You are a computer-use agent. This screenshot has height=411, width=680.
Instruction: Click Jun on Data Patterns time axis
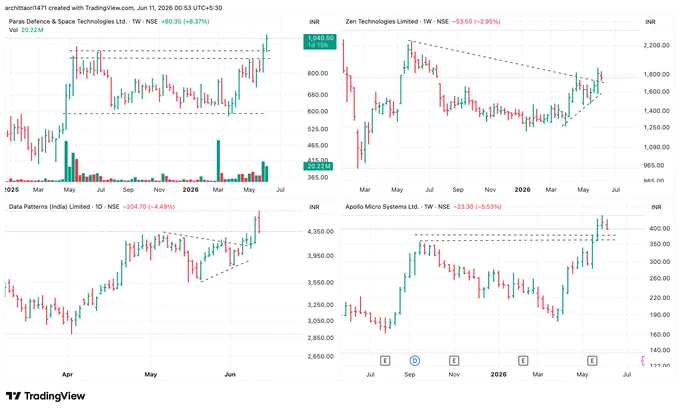230,374
